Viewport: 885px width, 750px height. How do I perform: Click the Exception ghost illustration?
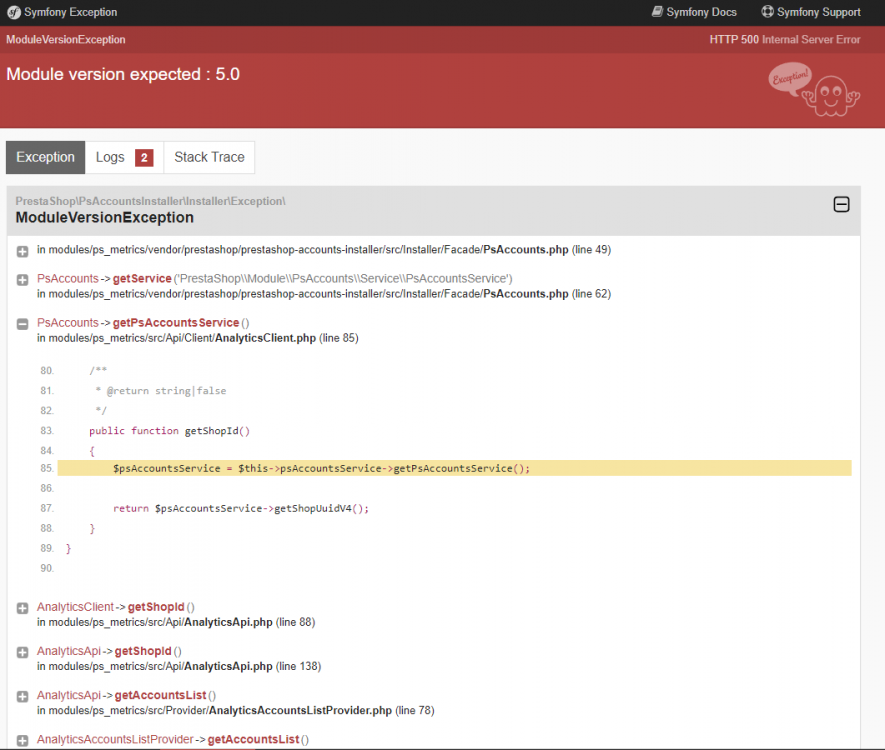pos(813,89)
